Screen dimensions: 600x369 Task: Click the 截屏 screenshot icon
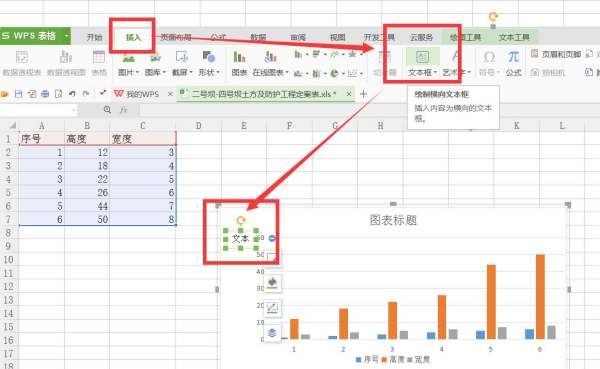(x=181, y=57)
